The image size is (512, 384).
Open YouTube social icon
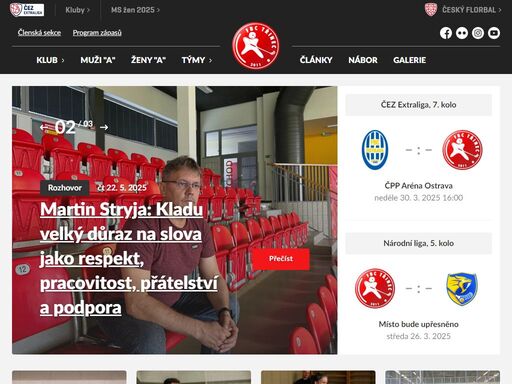pos(494,33)
